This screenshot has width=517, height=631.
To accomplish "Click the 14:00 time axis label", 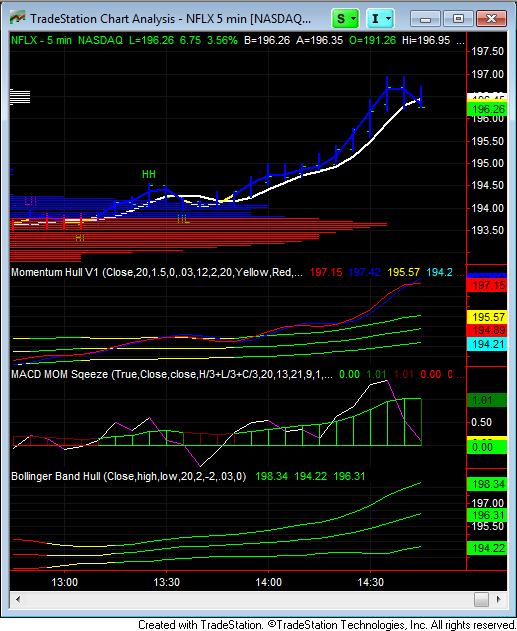I will pos(269,582).
